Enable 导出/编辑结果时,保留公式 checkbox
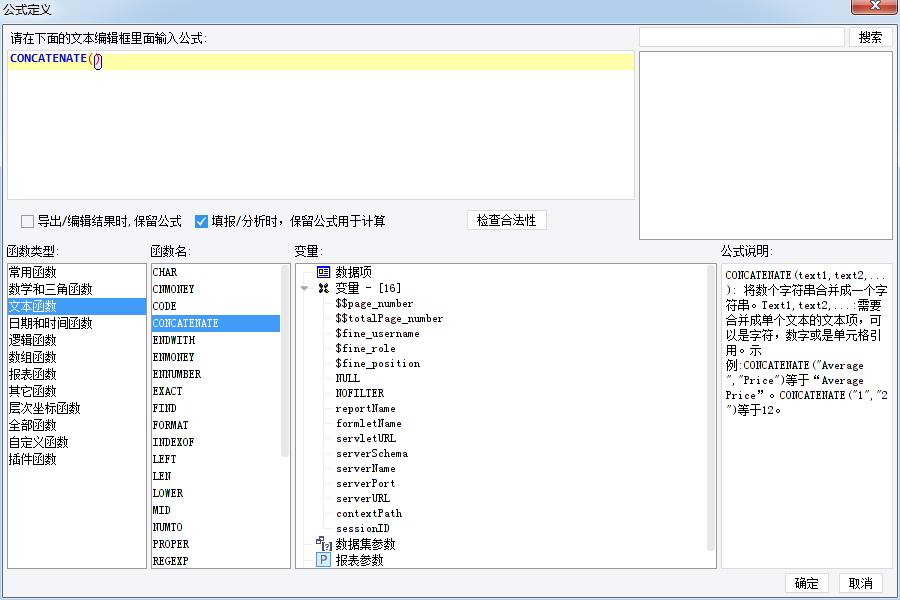900x600 pixels. point(28,221)
